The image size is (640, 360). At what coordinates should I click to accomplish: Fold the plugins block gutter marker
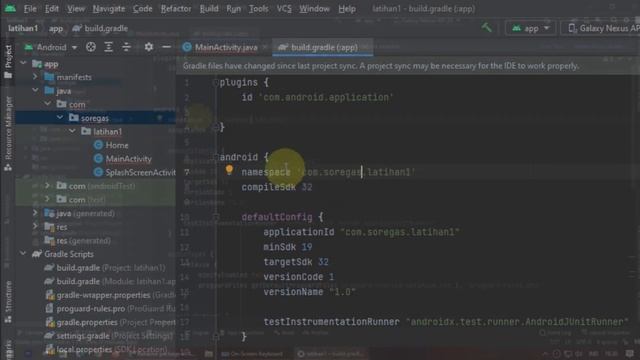click(216, 82)
